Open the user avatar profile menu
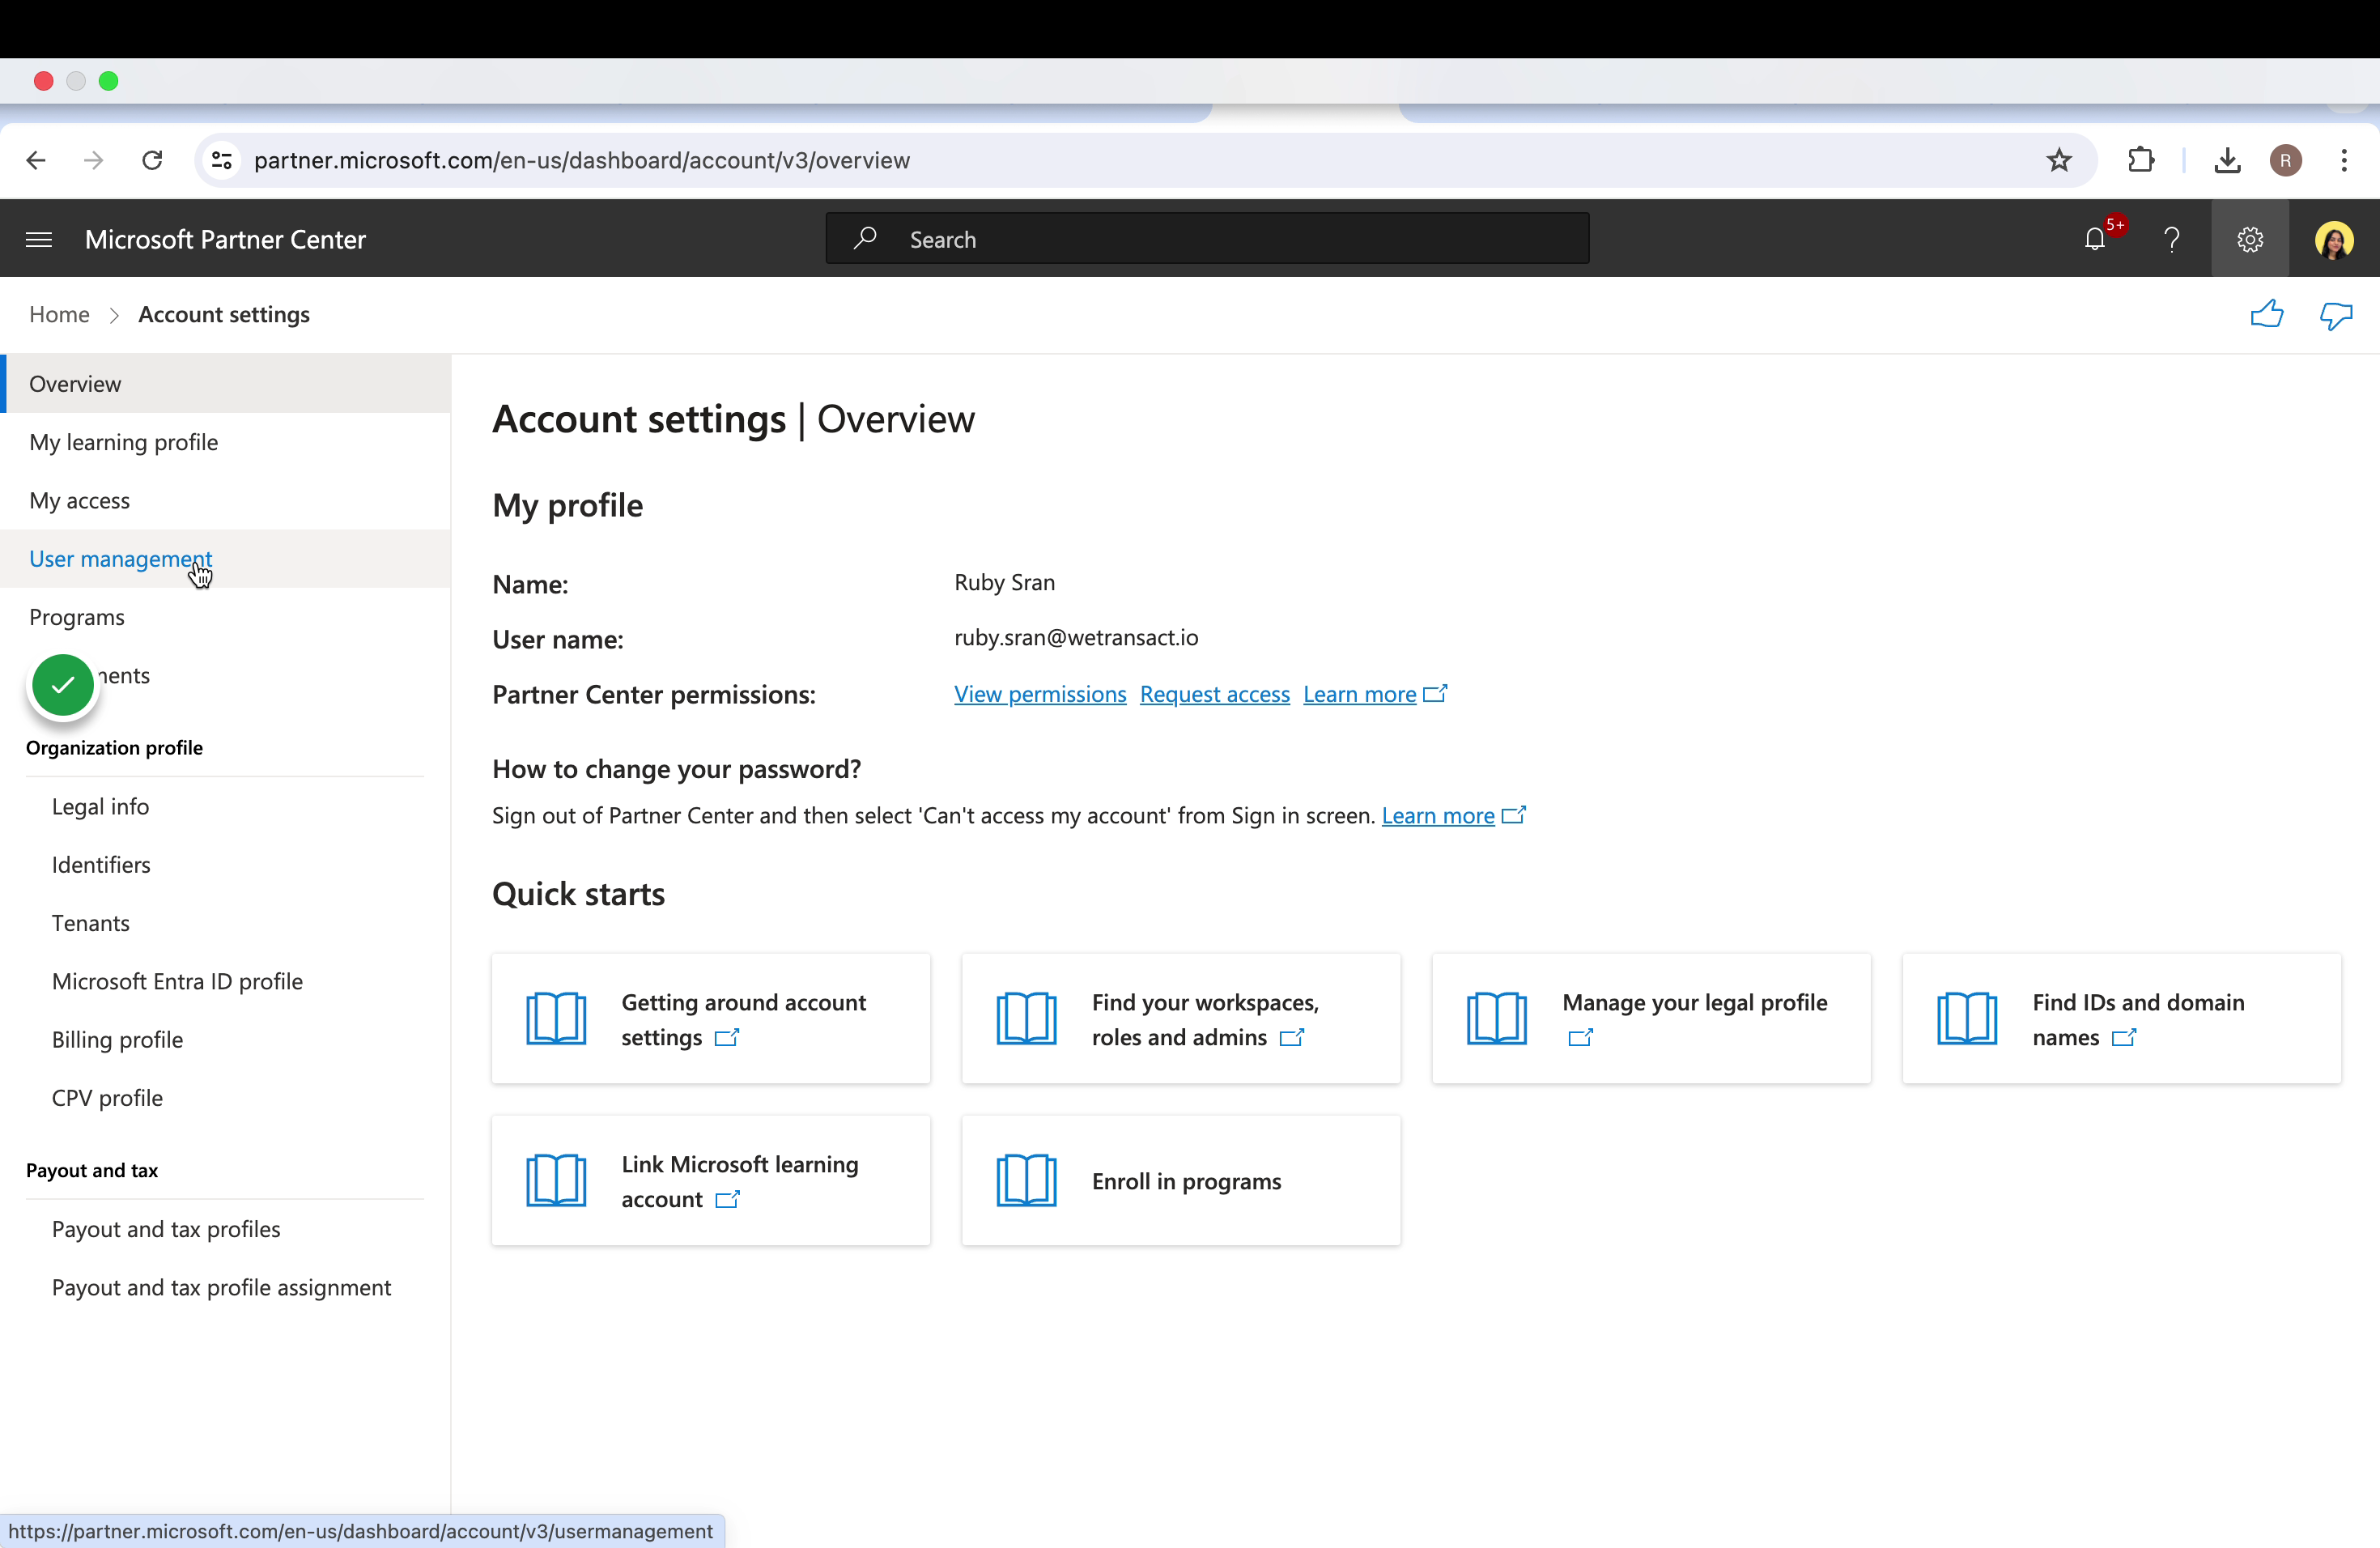 point(2334,240)
